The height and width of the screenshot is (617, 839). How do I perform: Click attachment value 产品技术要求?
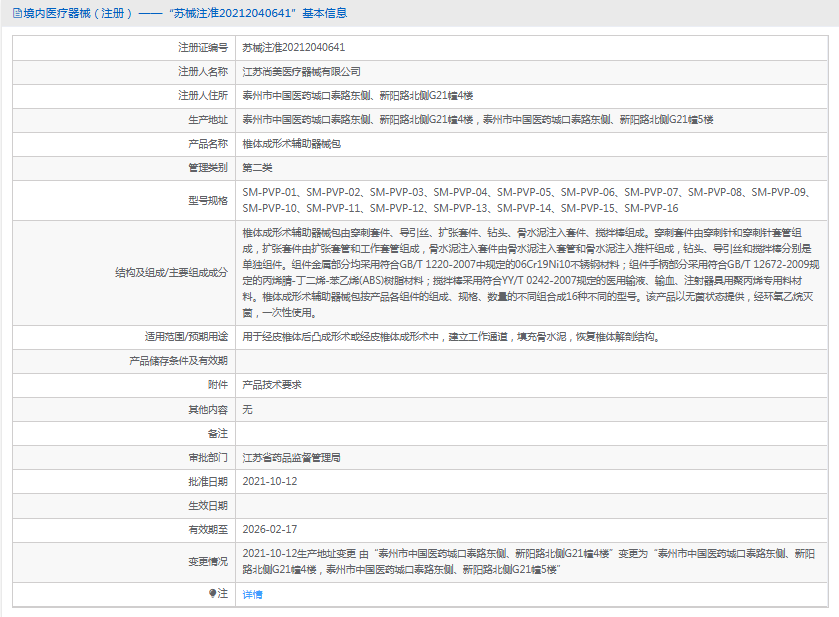coord(272,385)
